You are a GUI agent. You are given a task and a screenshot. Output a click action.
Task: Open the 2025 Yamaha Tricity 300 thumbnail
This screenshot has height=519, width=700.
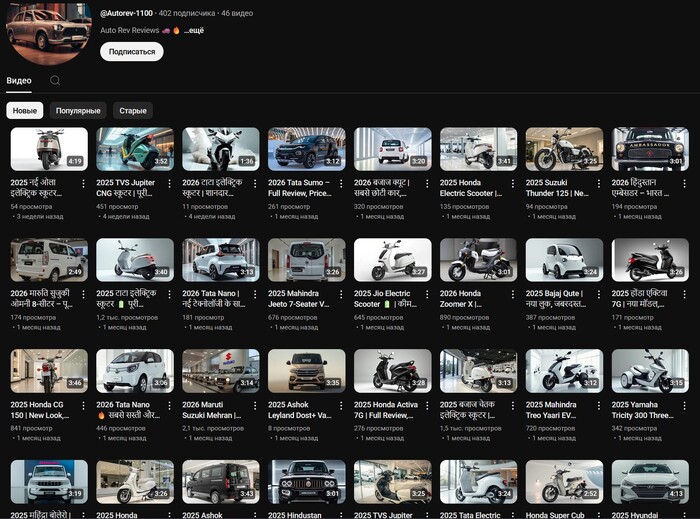coord(650,370)
